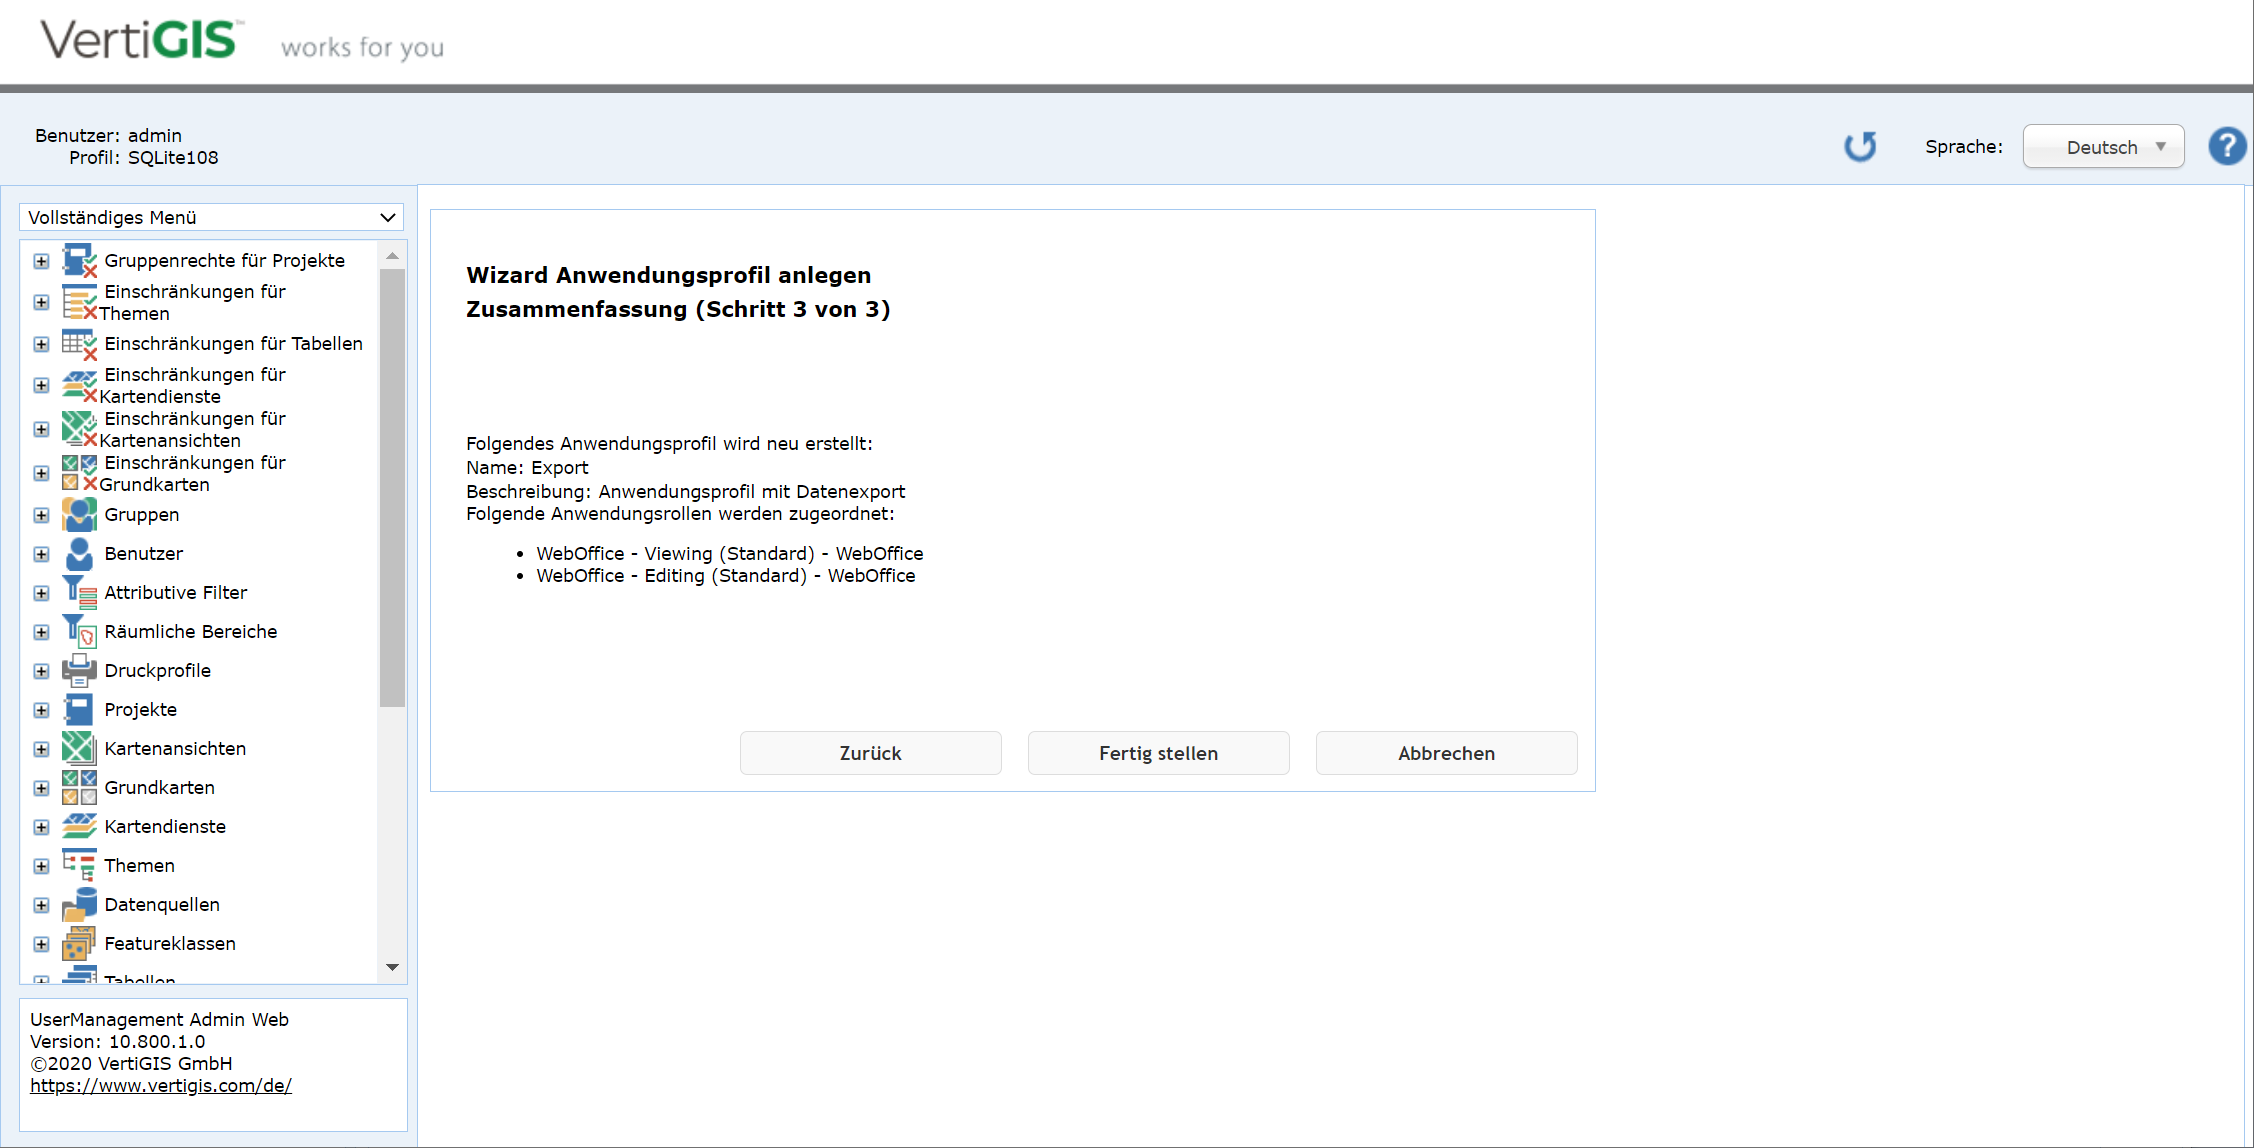Expand the Projekte tree node
This screenshot has height=1148, width=2254.
(41, 710)
